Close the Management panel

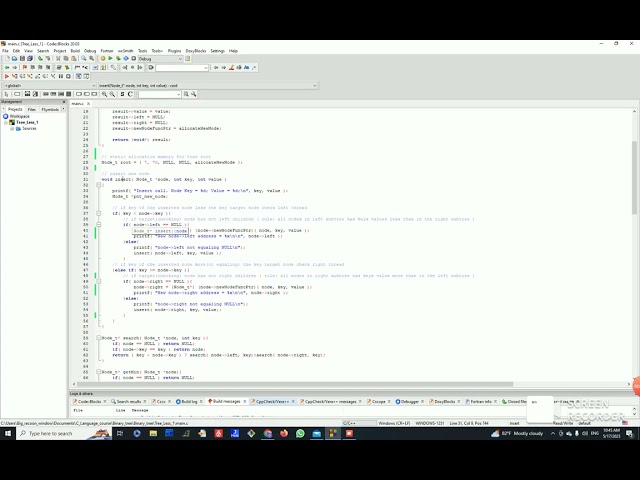(64, 102)
